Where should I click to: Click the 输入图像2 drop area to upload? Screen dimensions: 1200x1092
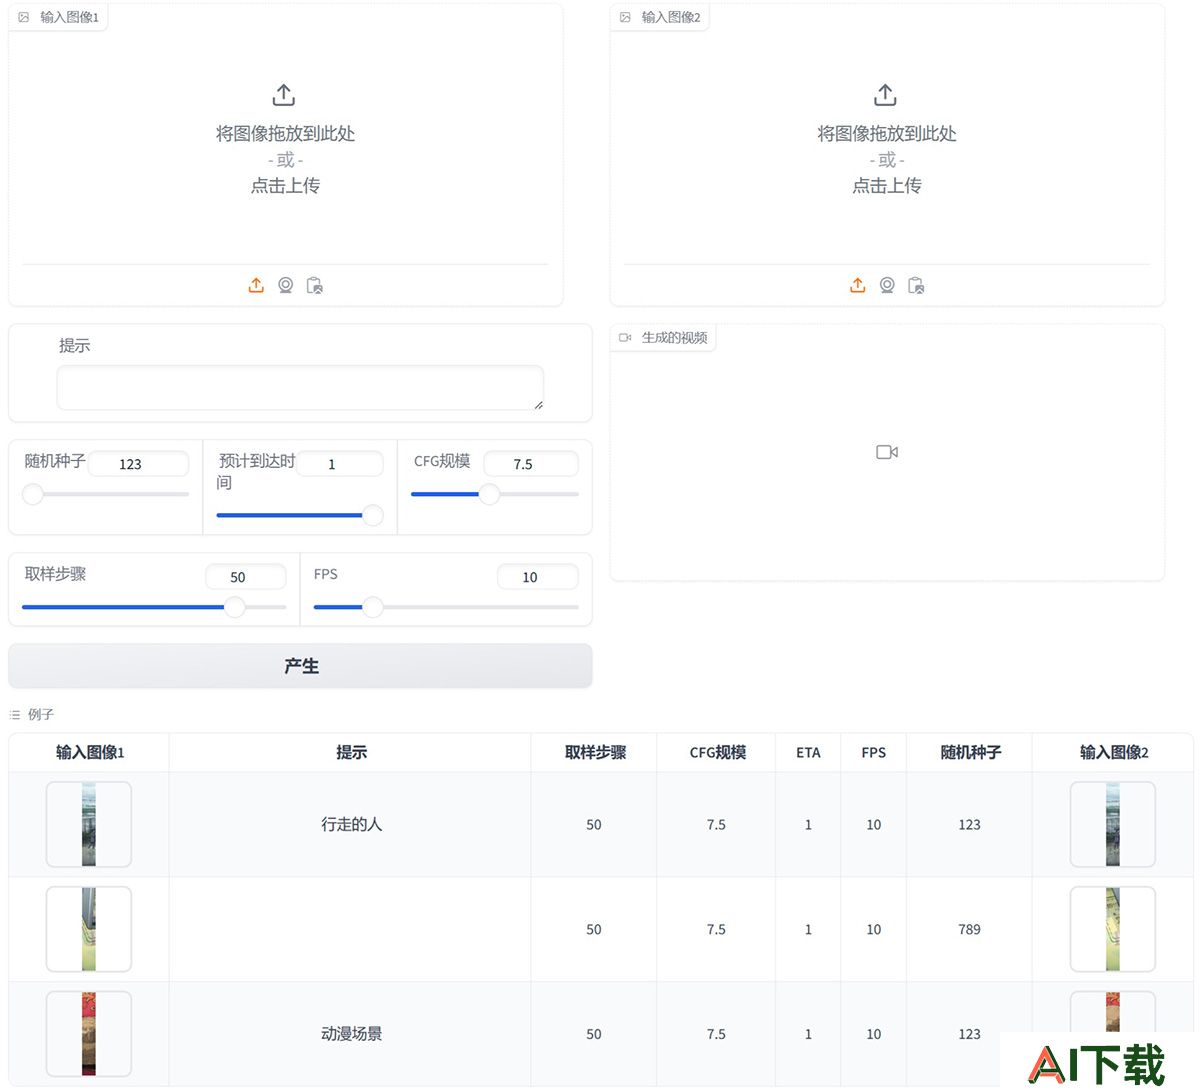pyautogui.click(x=887, y=140)
